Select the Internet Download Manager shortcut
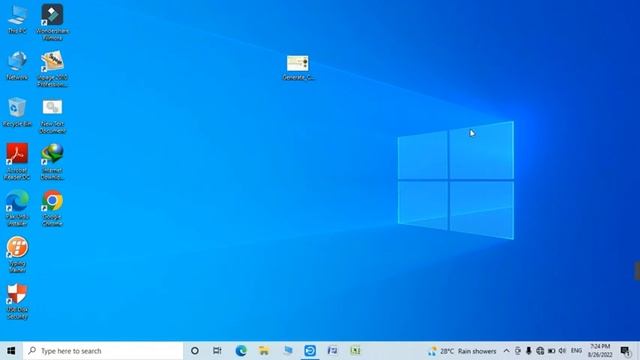Viewport: 640px width, 360px height. [x=52, y=162]
